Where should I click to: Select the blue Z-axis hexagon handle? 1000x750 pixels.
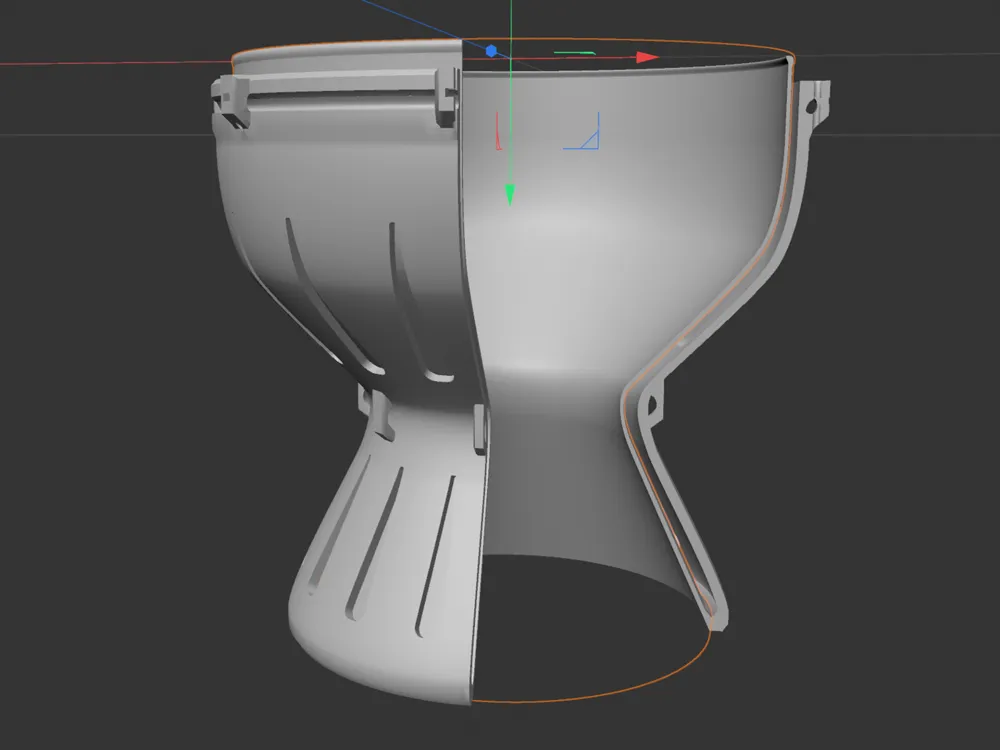coord(491,50)
